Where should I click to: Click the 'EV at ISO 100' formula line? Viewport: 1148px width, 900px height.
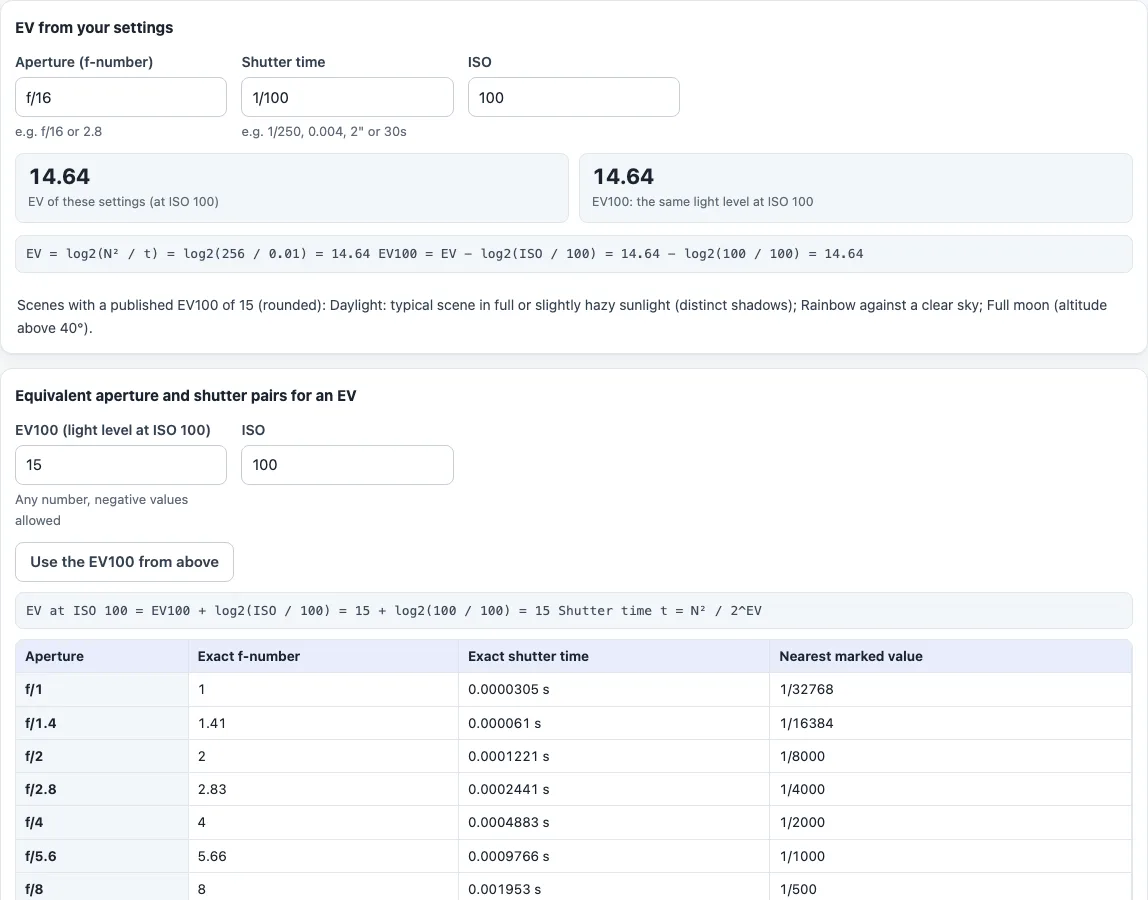(573, 611)
